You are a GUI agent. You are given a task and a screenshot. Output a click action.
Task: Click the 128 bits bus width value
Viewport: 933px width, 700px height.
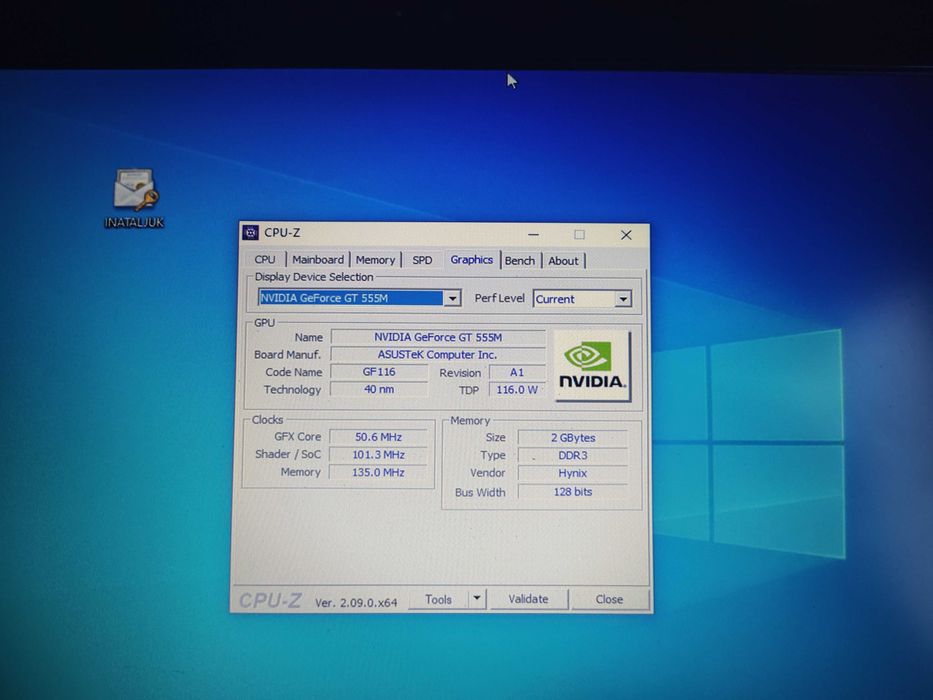(572, 492)
